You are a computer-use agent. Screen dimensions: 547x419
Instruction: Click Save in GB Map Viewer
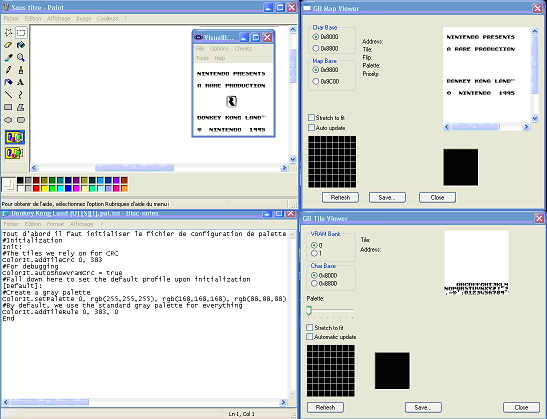(387, 197)
